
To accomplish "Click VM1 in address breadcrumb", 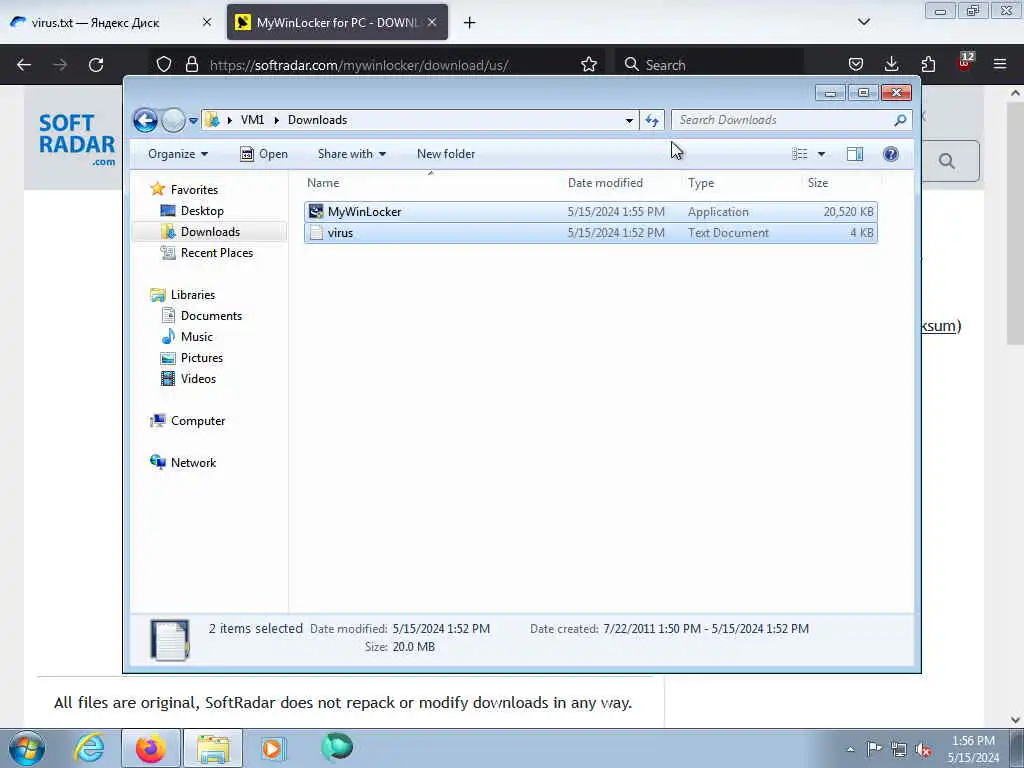I will point(252,120).
